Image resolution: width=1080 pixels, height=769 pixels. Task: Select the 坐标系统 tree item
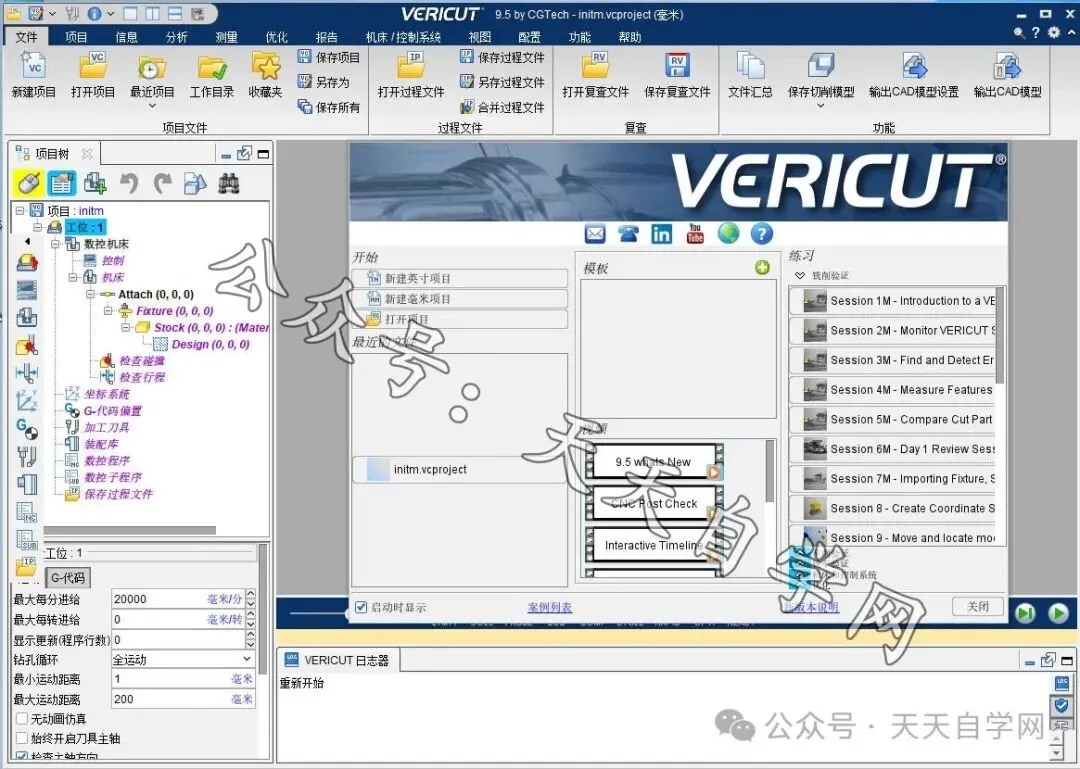pos(107,394)
